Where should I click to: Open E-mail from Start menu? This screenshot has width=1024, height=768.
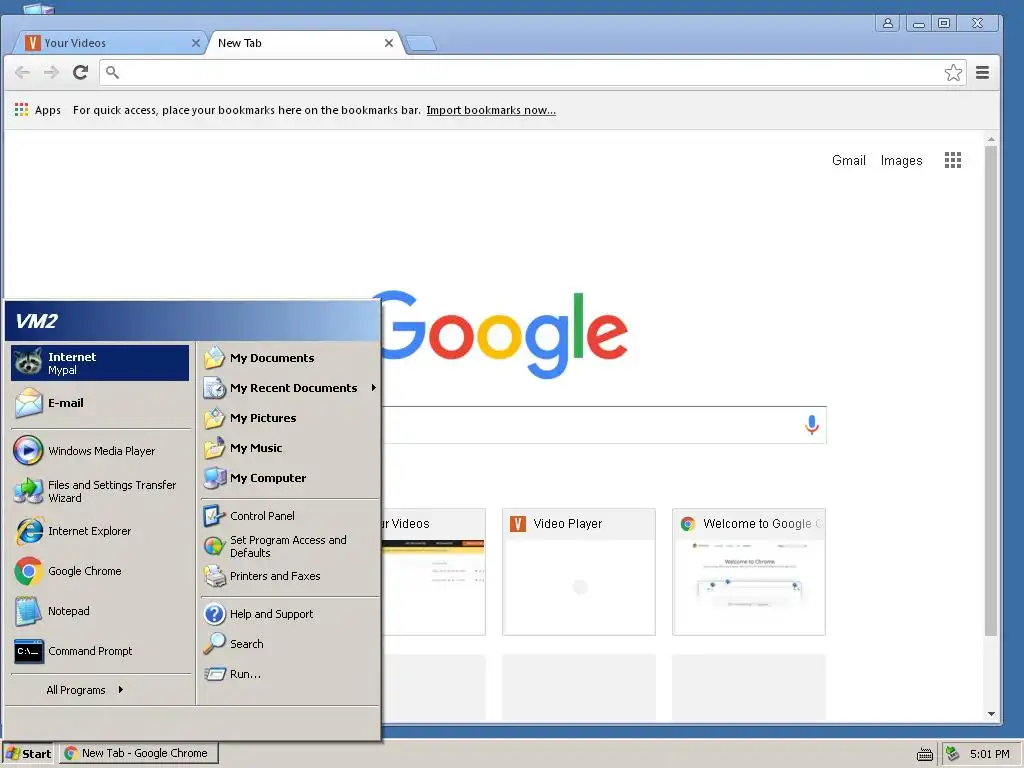(x=100, y=403)
